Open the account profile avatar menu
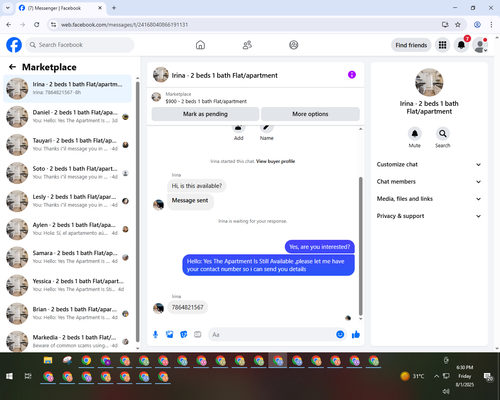Viewport: 500px width, 400px height. [480, 45]
